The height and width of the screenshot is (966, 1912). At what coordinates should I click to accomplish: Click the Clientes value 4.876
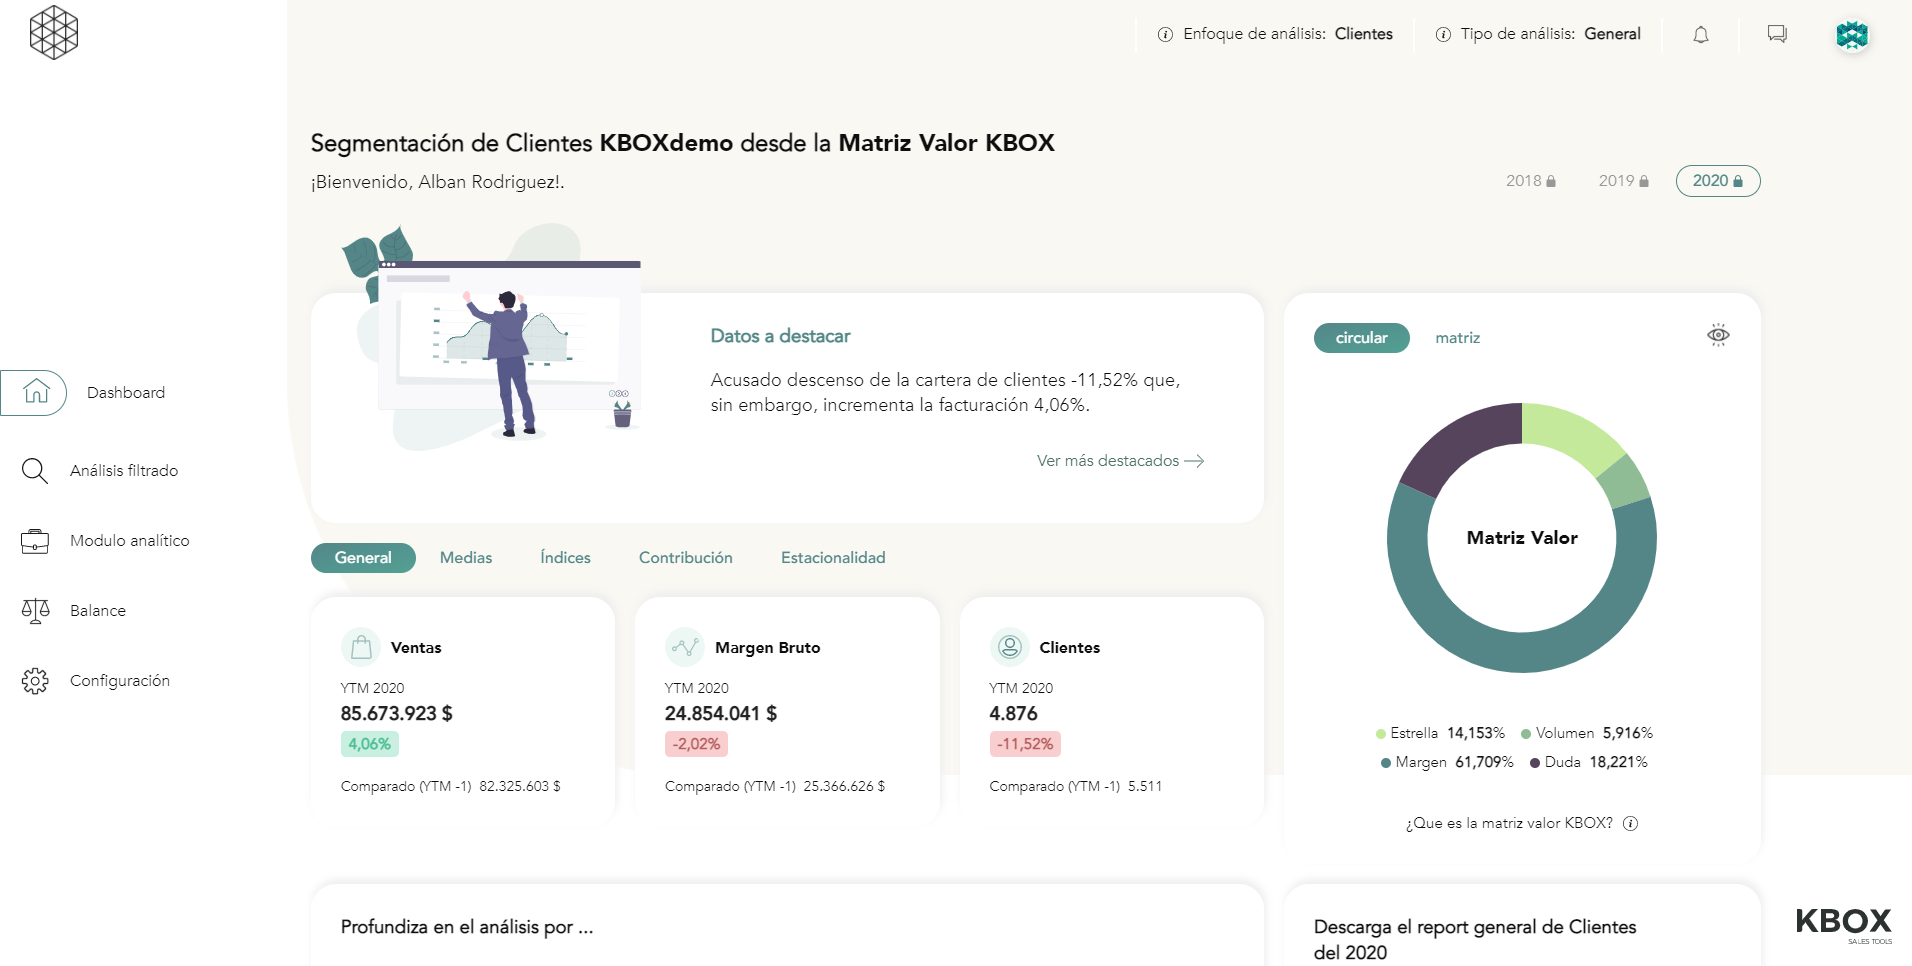(x=1013, y=714)
